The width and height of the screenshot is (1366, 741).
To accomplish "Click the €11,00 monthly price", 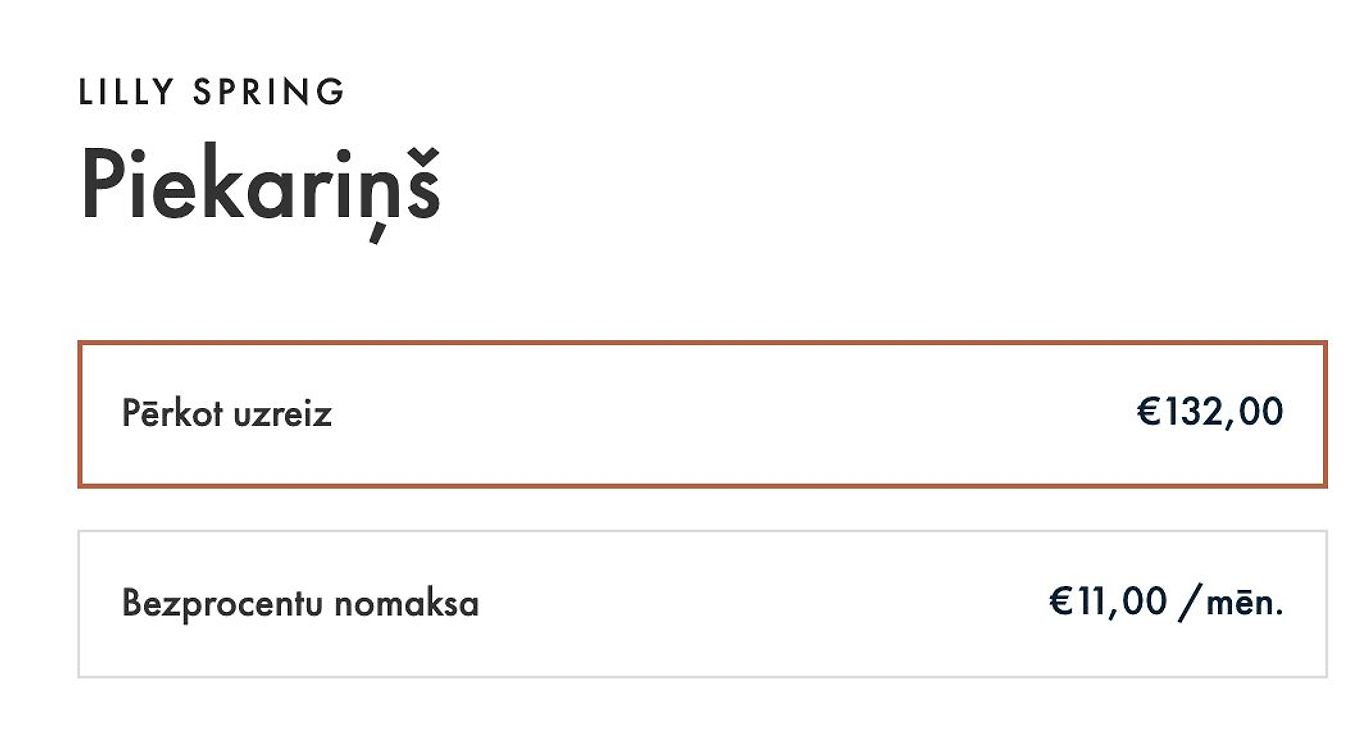I will pos(1108,602).
